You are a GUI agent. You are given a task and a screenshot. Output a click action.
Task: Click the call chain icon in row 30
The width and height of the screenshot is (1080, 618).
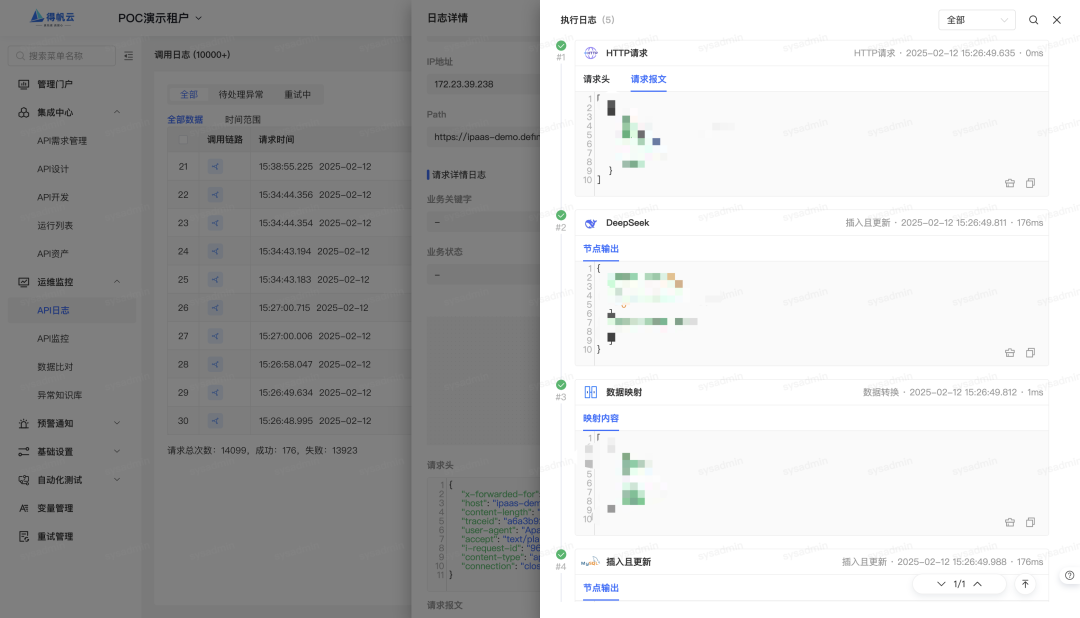pos(216,420)
